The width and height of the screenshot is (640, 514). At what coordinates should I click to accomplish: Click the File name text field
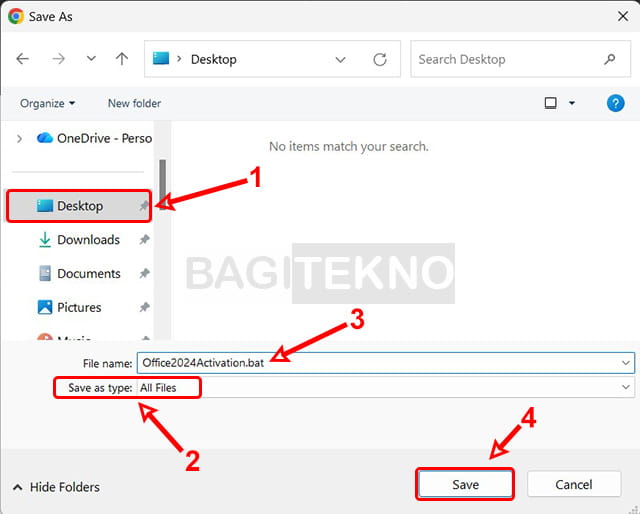386,363
